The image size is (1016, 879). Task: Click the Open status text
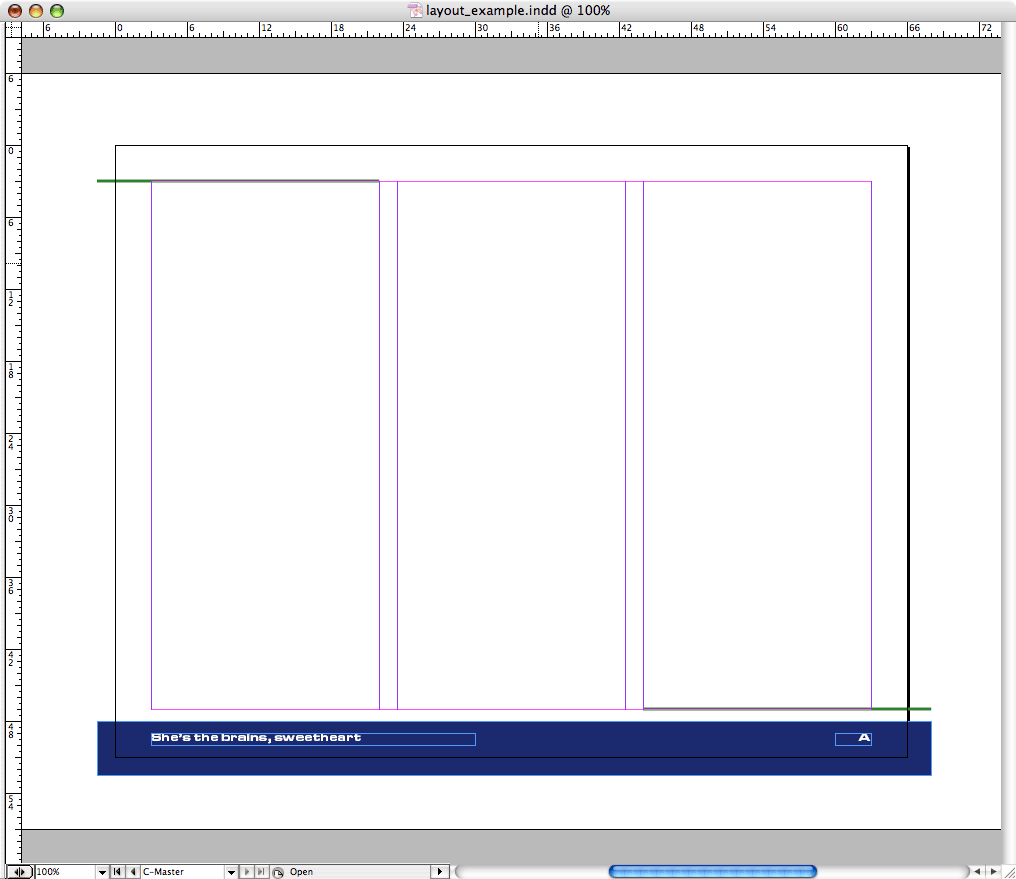click(x=301, y=872)
